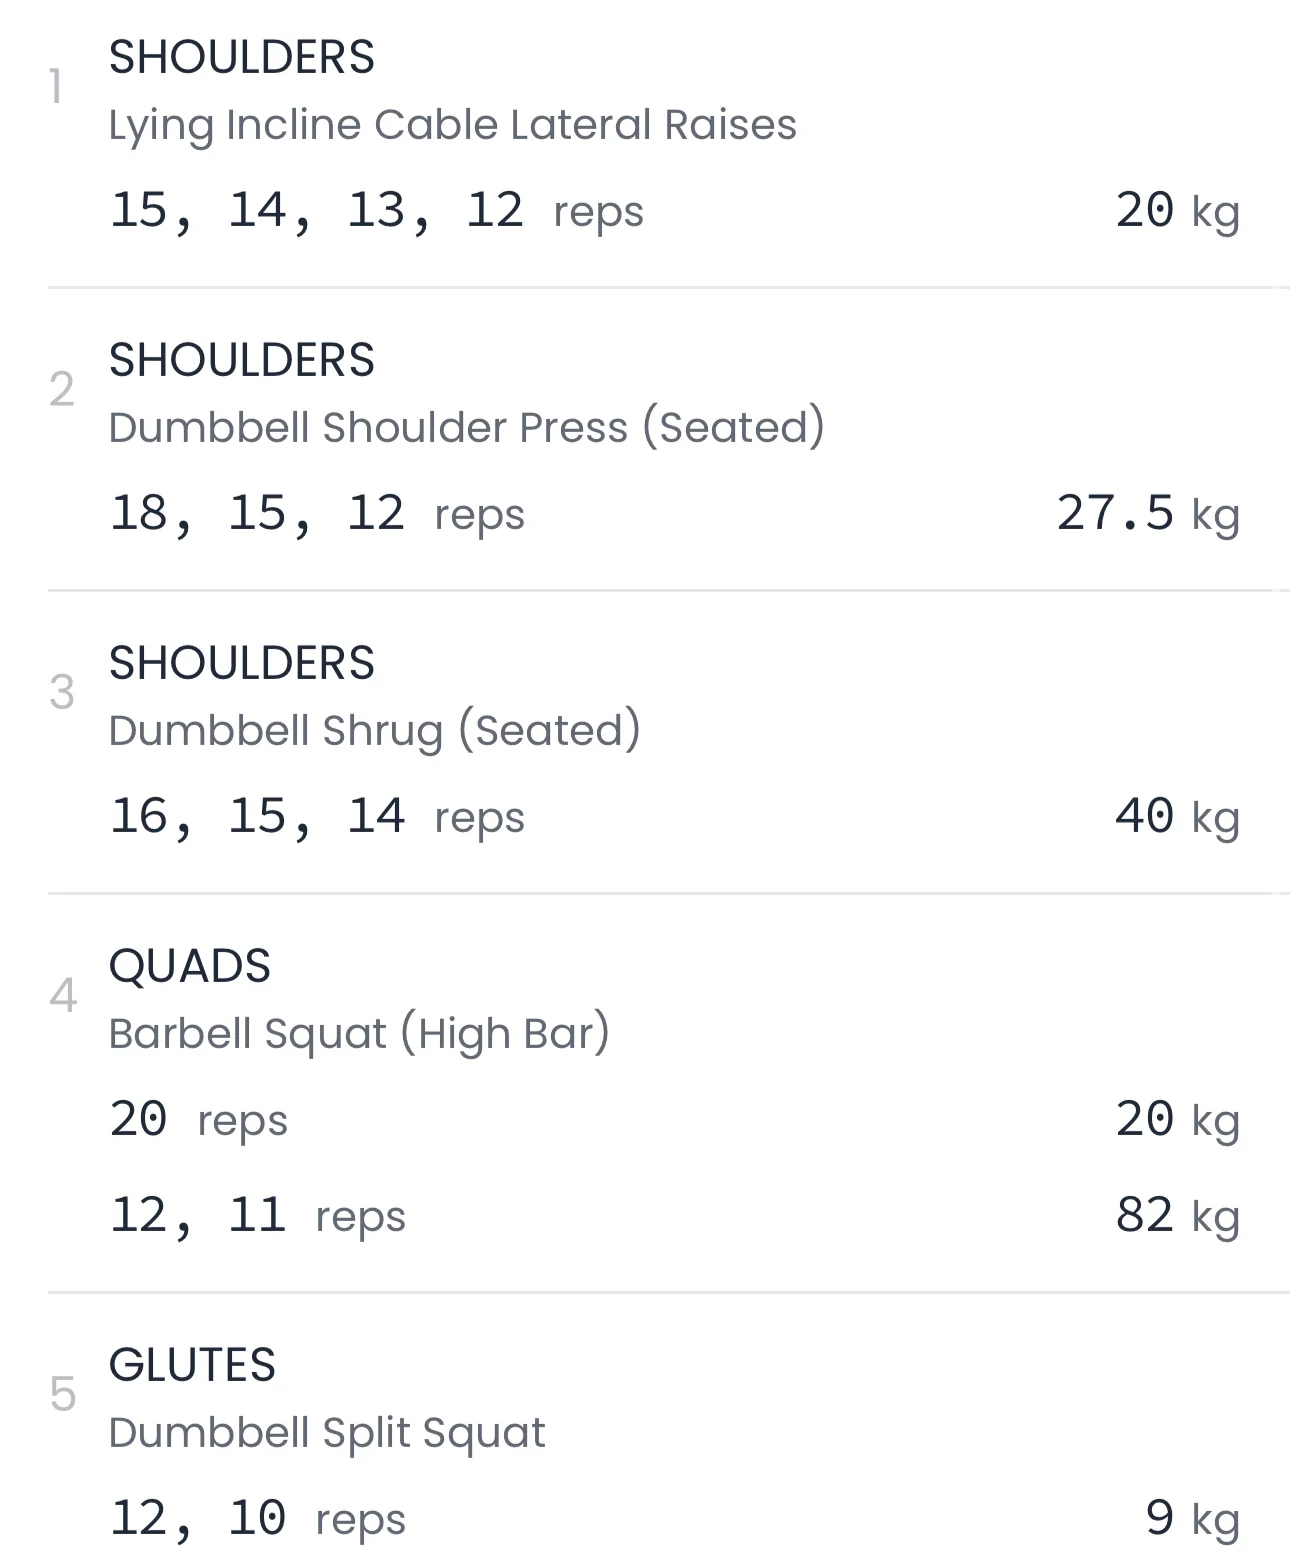Tap the 15, 14, 13, 12 reps line

[376, 211]
